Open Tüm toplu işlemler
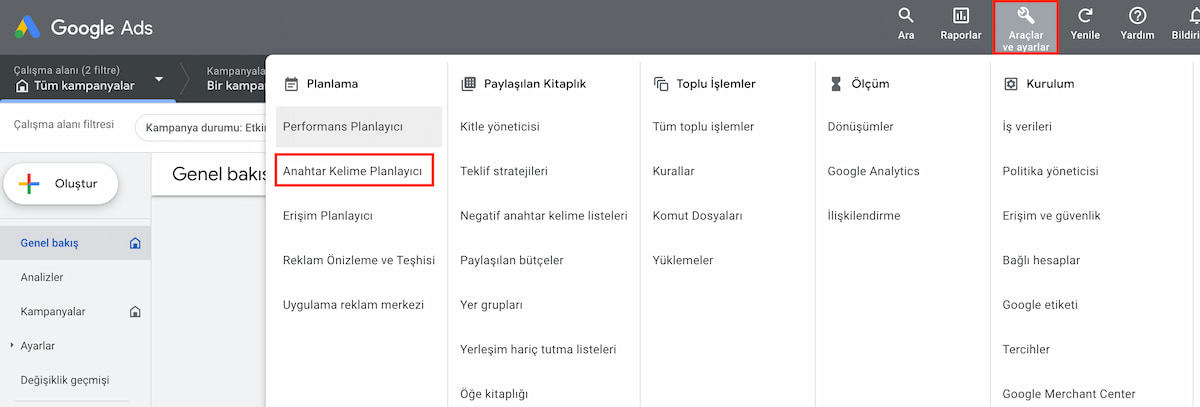Screen dimensions: 1200x407 [703, 127]
